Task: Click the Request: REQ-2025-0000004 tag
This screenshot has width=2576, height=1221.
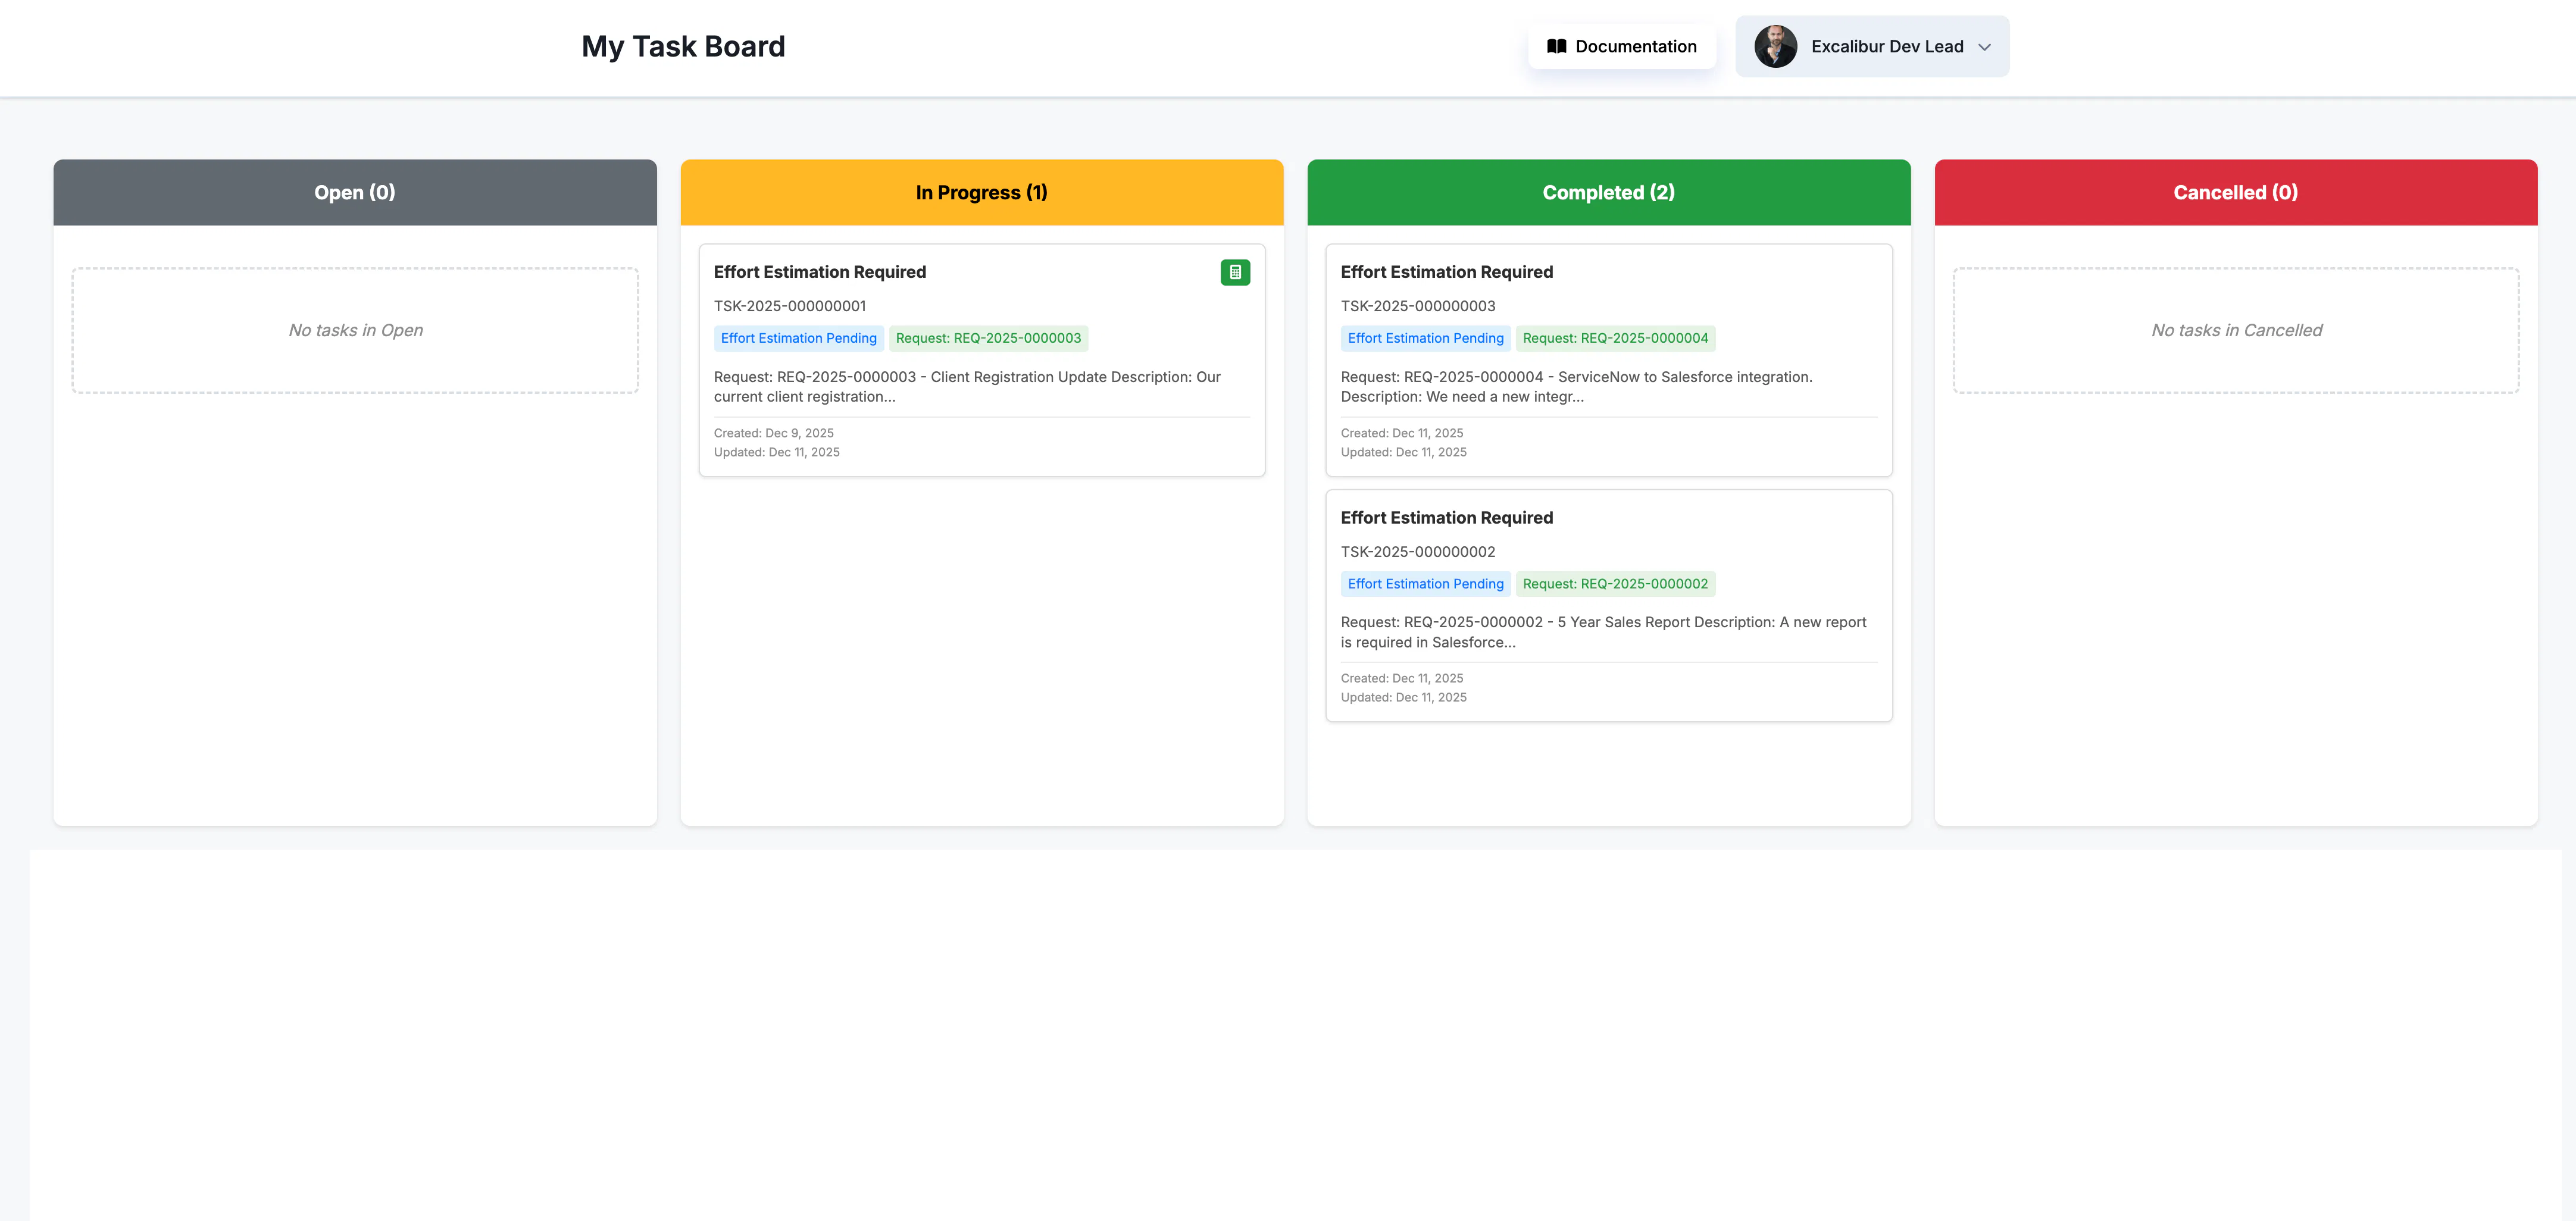Action: pyautogui.click(x=1615, y=338)
